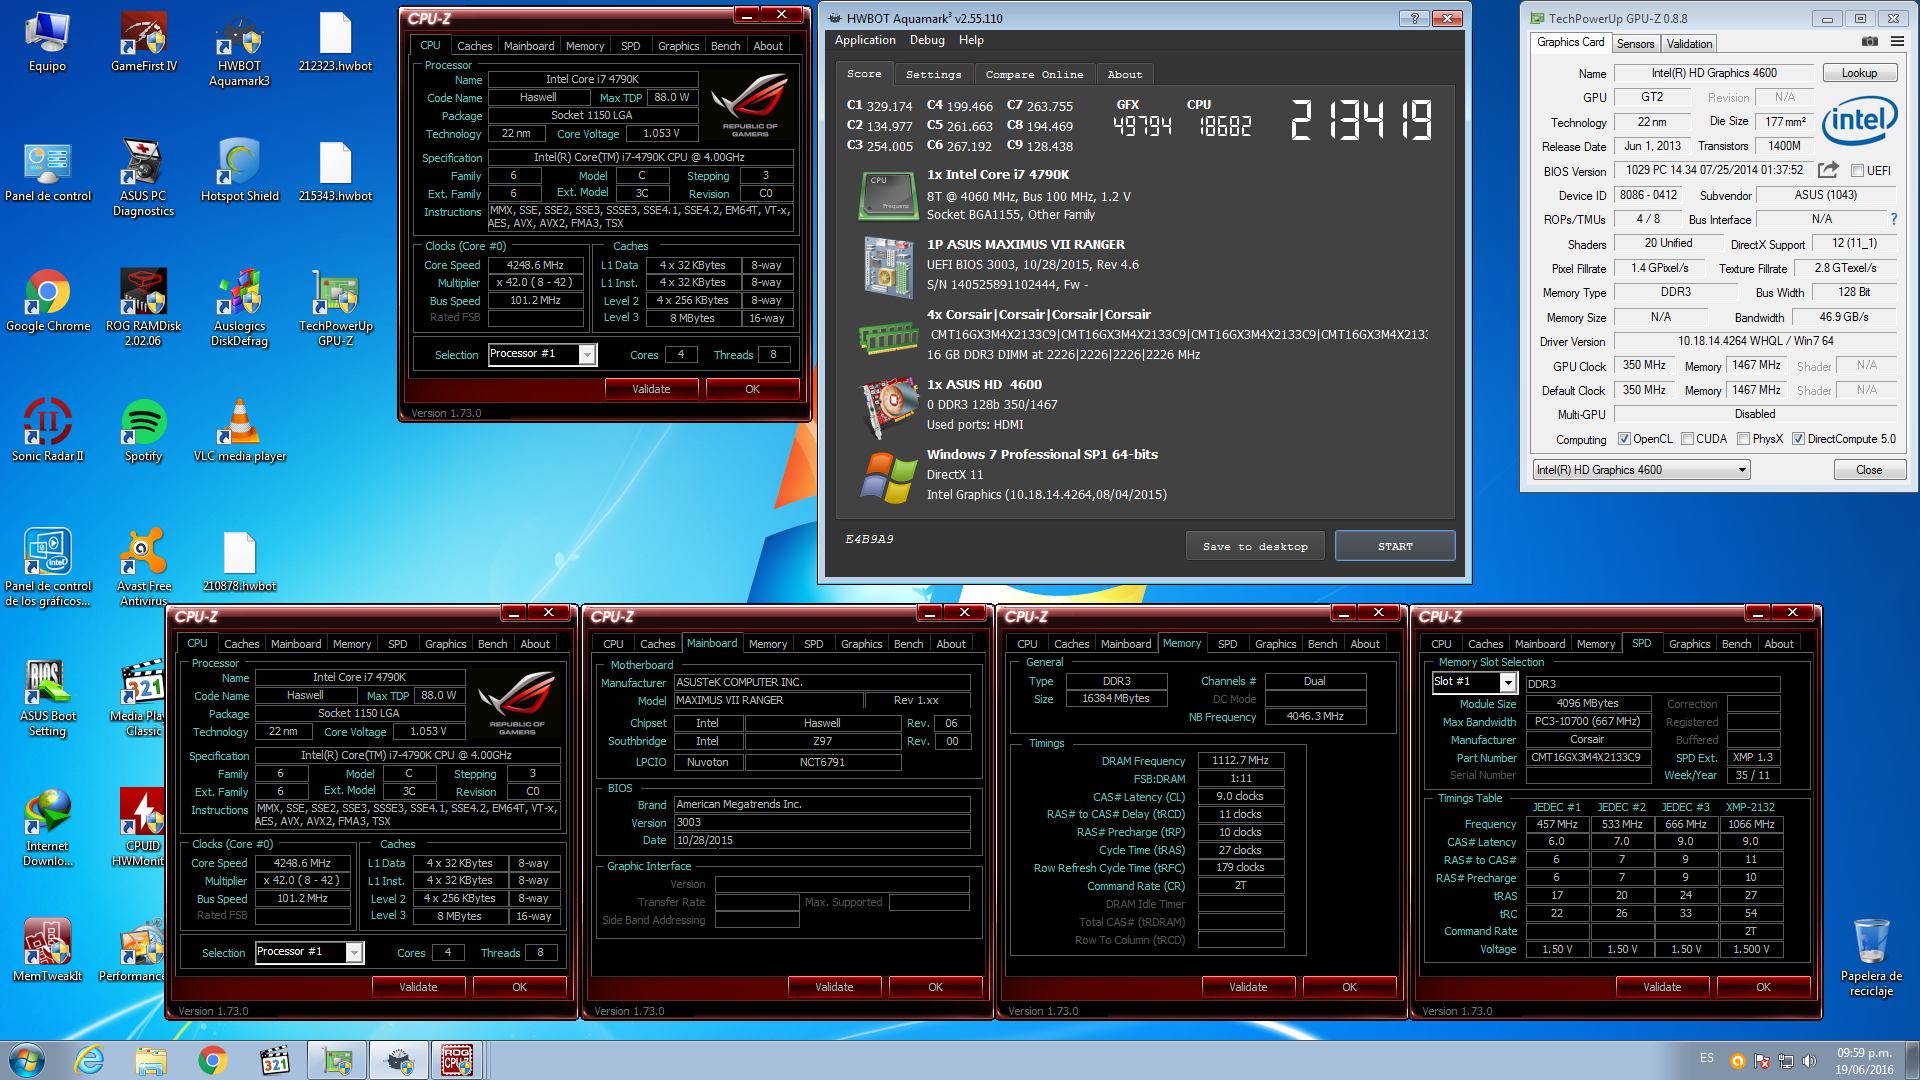Click Module Size 4096 MBytes field
Viewport: 1920px width, 1080px height.
(1587, 703)
